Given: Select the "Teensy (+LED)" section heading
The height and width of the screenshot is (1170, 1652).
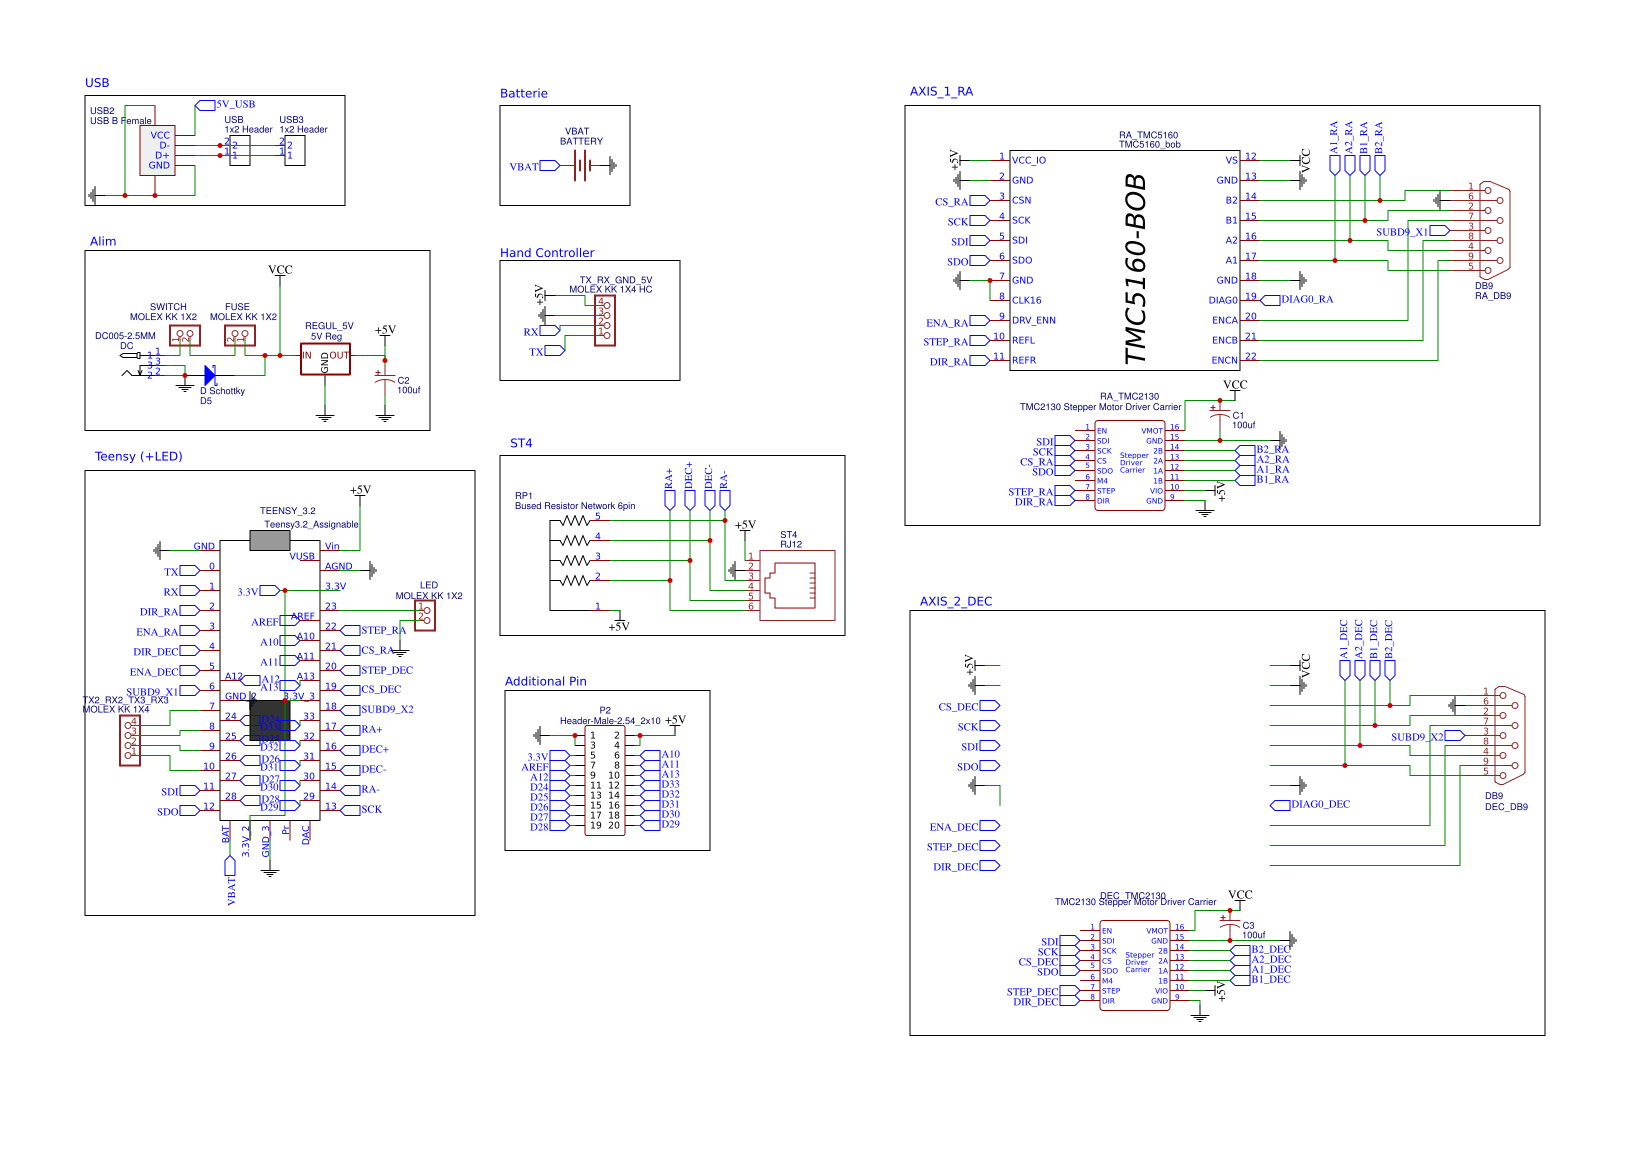Looking at the screenshot, I should click(x=139, y=456).
